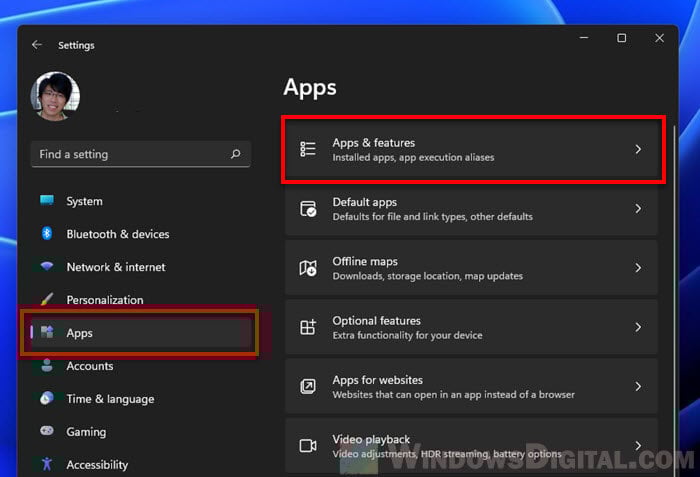Click the Offline maps icon
Screen dimensions: 700x477
click(309, 268)
